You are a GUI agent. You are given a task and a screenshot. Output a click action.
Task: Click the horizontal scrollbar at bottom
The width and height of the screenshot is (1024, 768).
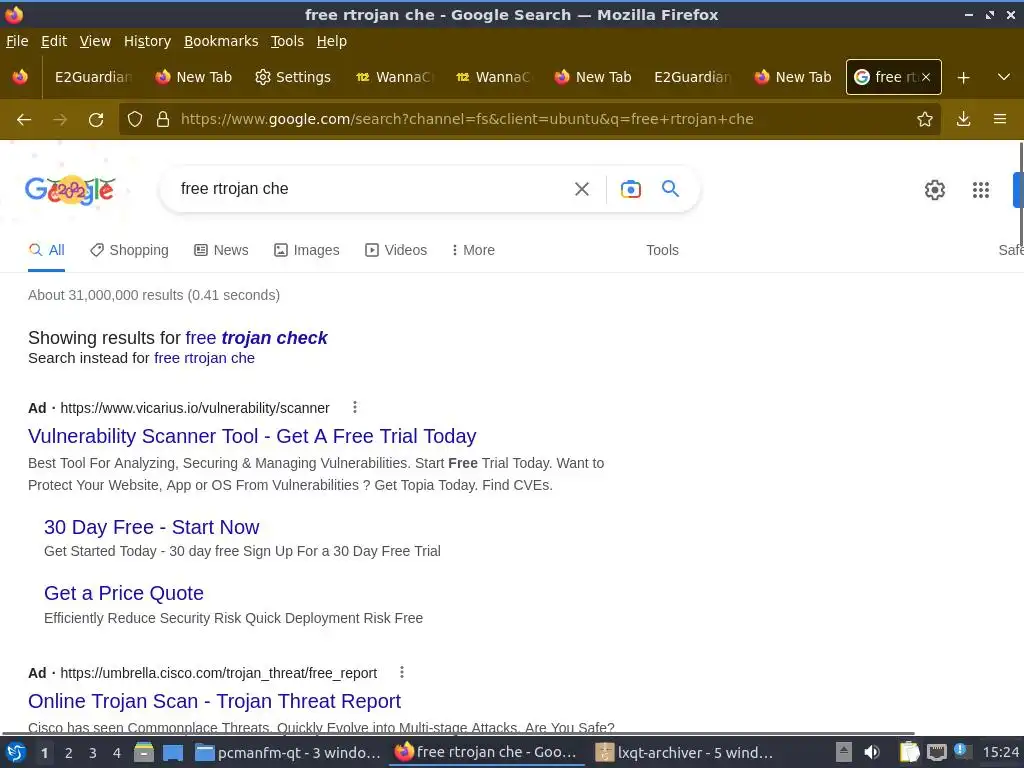pos(458,734)
